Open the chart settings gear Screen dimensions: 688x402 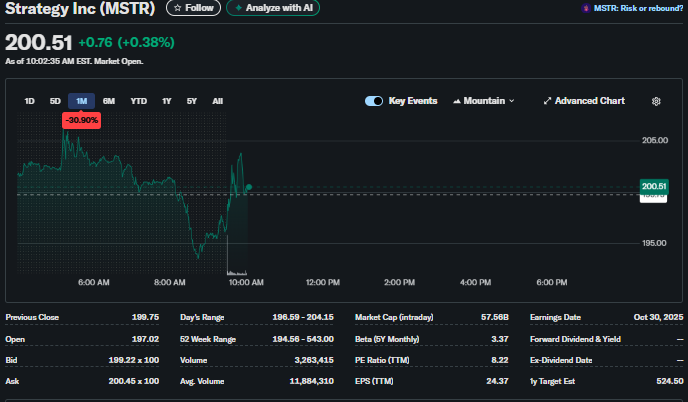[x=656, y=101]
